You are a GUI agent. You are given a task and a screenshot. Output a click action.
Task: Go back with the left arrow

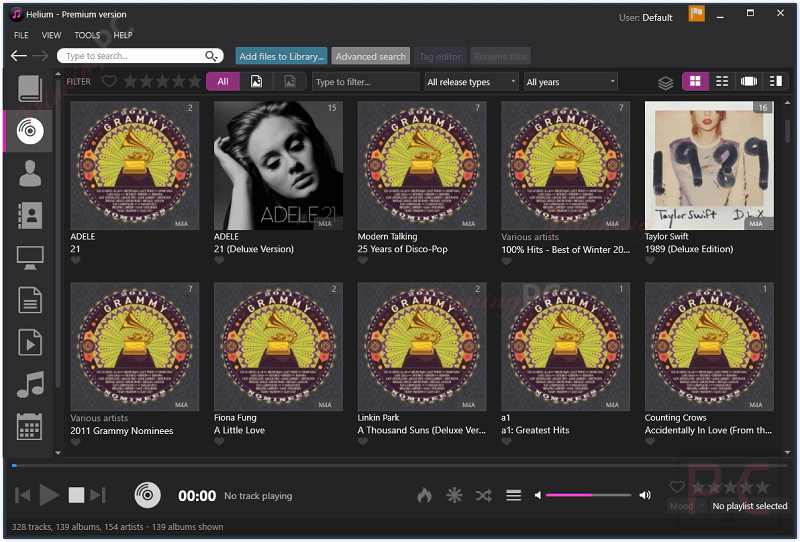(19, 56)
